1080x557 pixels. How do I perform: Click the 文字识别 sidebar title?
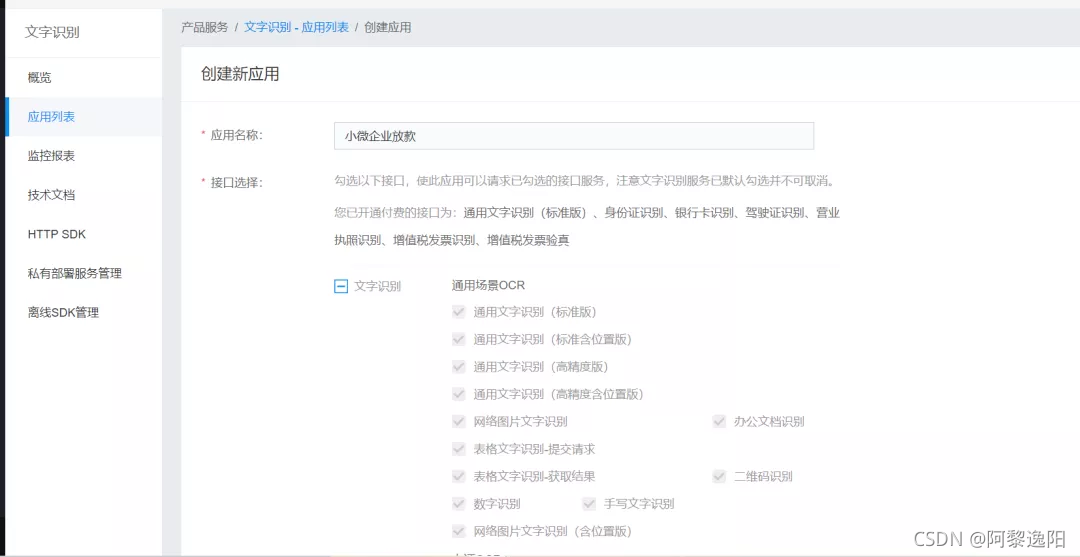(x=52, y=32)
